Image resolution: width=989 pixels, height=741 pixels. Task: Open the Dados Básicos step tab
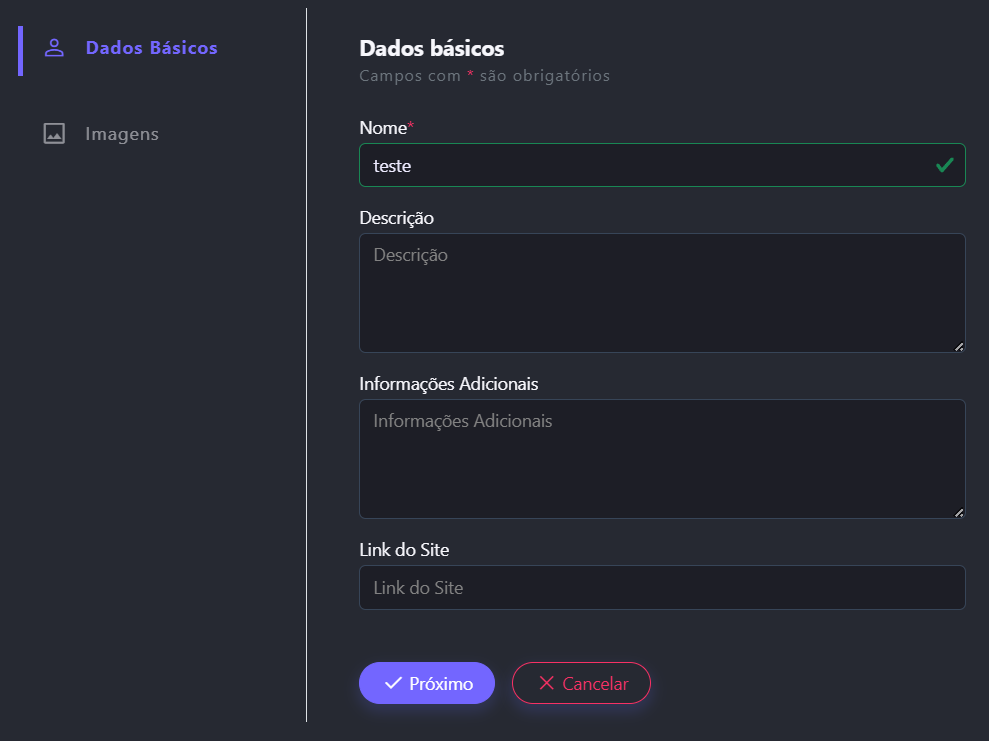pos(151,48)
